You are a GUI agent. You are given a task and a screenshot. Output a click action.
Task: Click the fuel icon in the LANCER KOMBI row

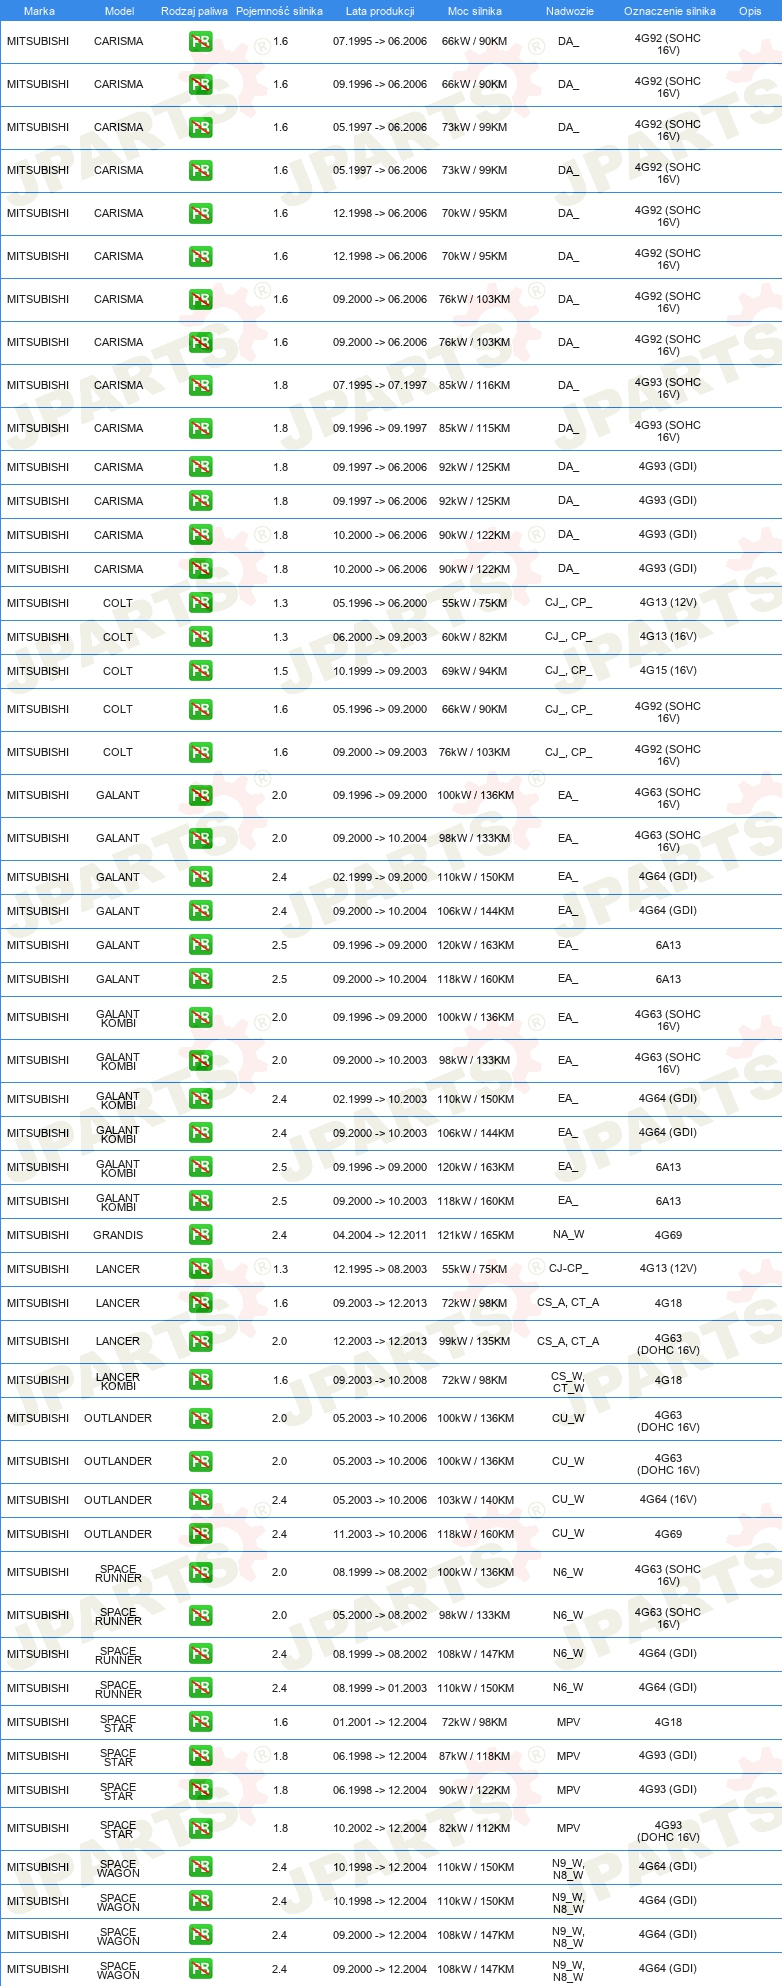200,1380
